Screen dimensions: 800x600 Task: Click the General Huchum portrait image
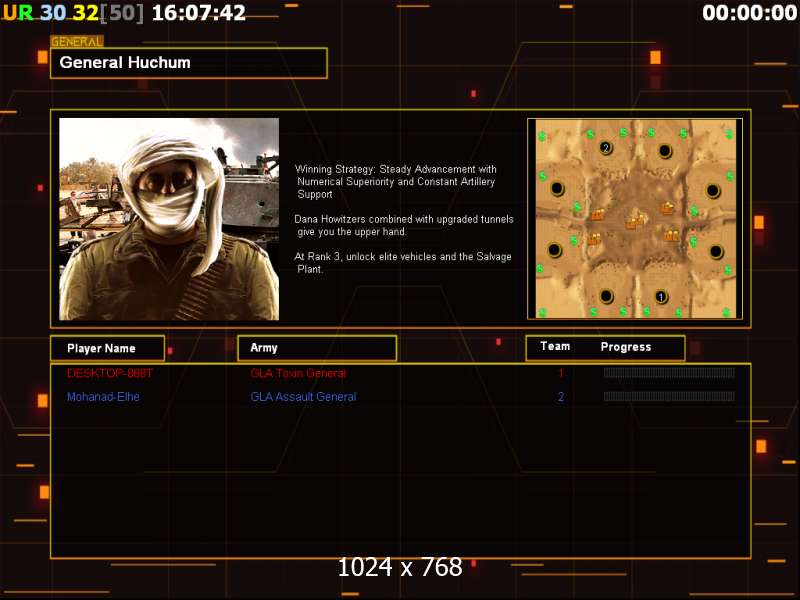(169, 219)
